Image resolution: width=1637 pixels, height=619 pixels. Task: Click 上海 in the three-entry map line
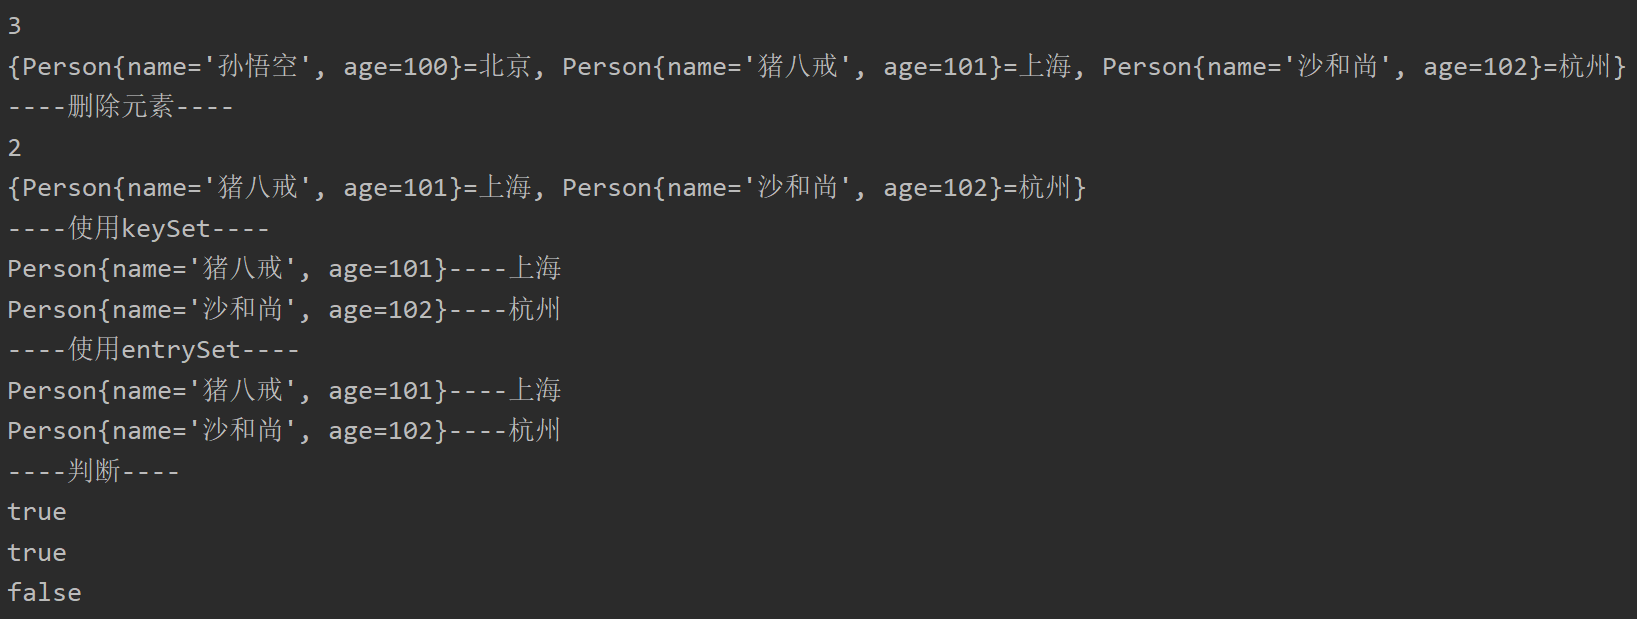pyautogui.click(x=1045, y=67)
